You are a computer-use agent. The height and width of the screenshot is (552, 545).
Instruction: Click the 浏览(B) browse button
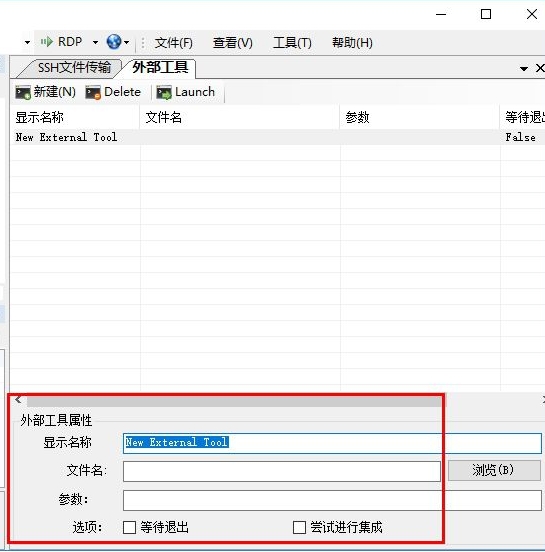(x=494, y=470)
